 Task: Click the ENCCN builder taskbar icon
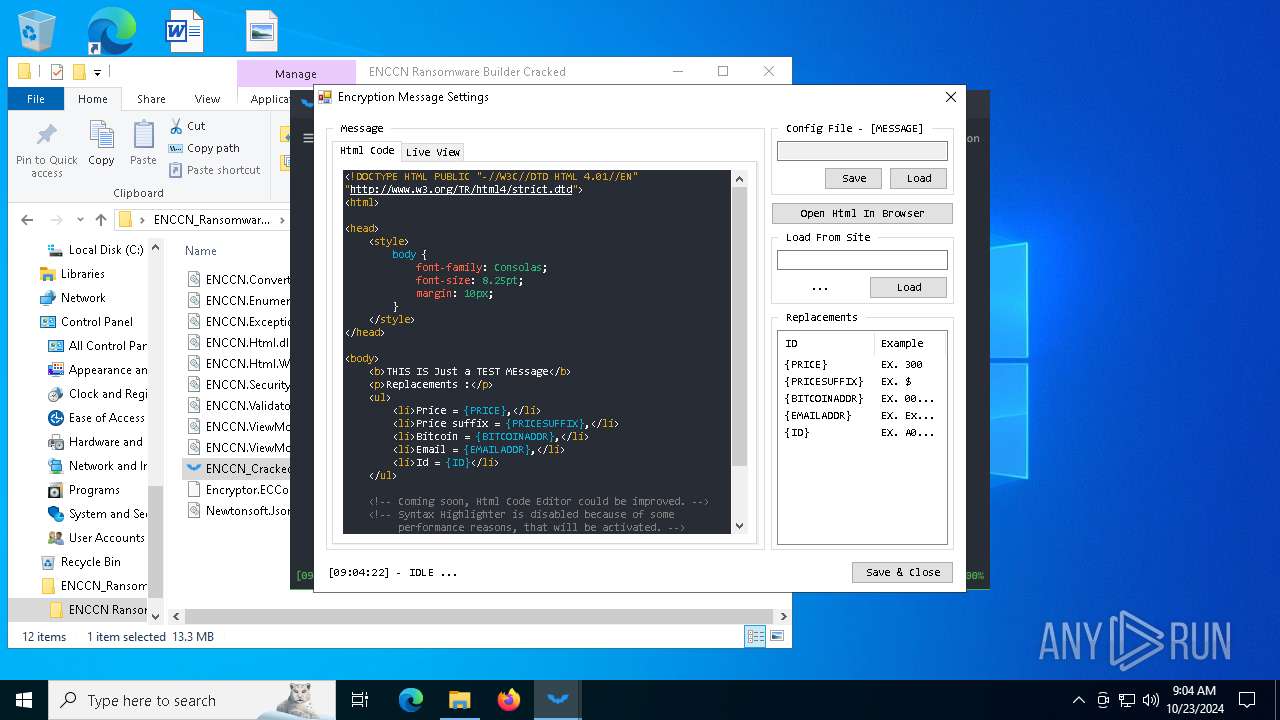(x=558, y=700)
